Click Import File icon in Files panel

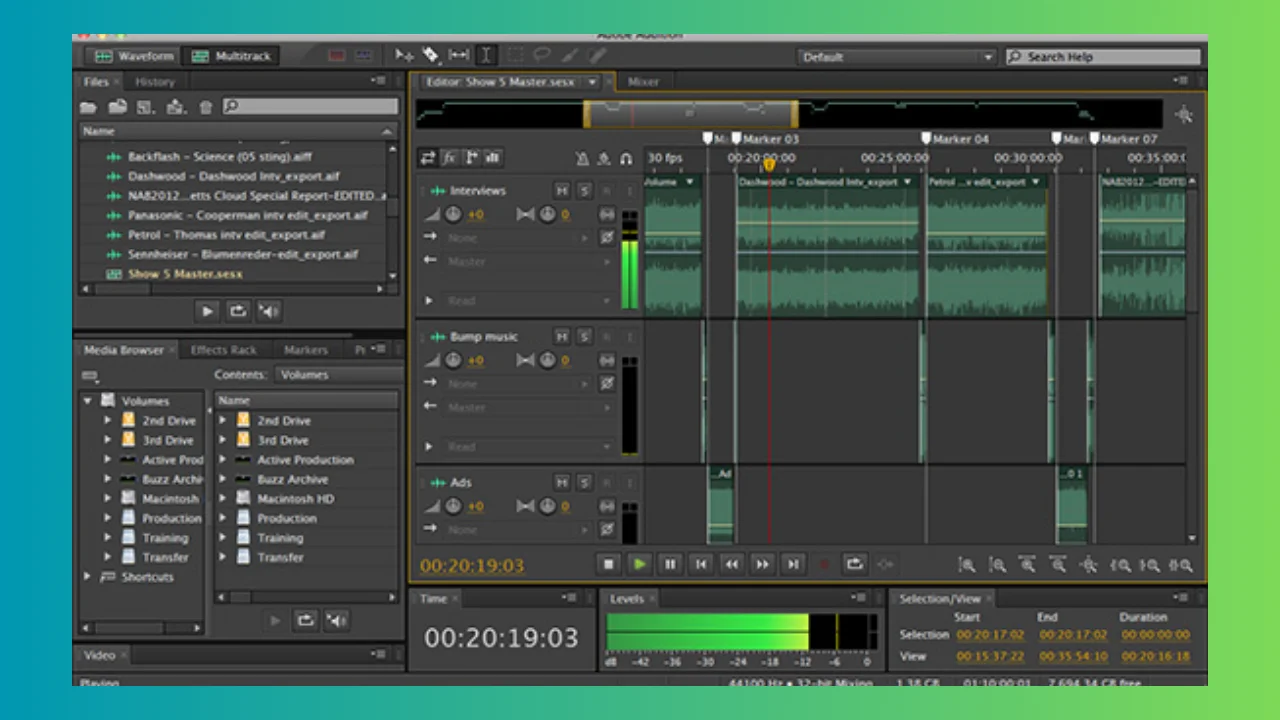[x=117, y=107]
